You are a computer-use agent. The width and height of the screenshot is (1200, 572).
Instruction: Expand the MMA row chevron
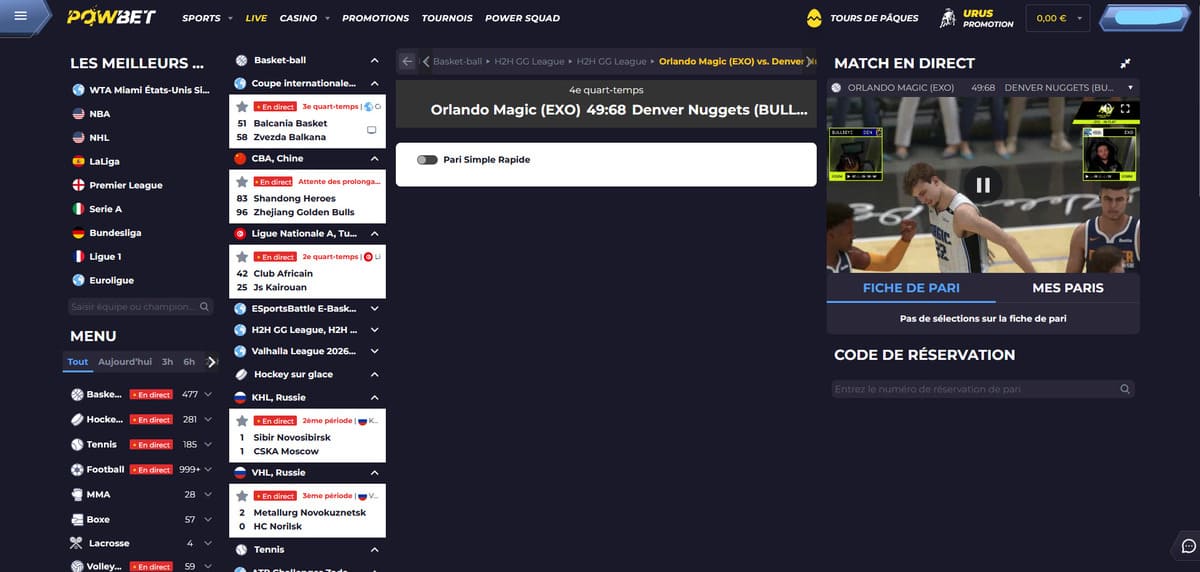[x=208, y=494]
